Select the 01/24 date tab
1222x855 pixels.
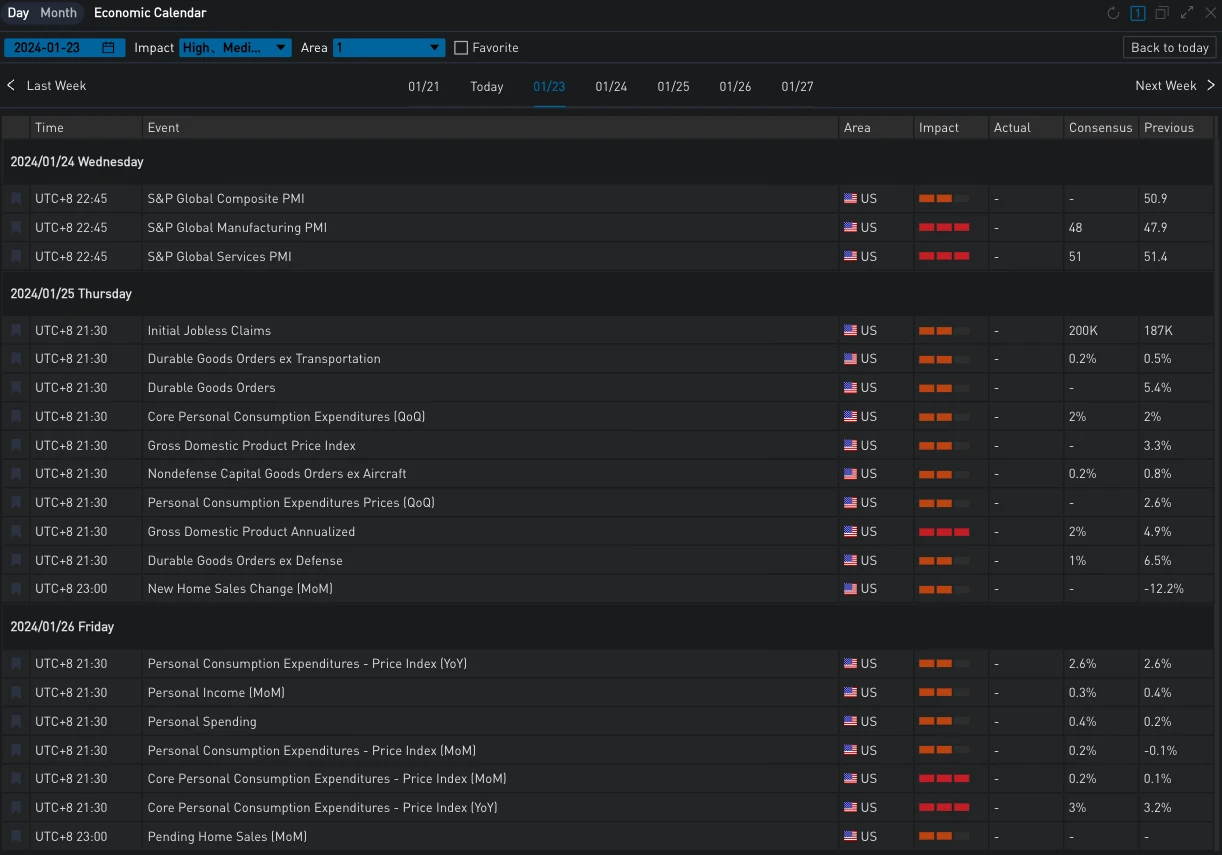pyautogui.click(x=611, y=87)
